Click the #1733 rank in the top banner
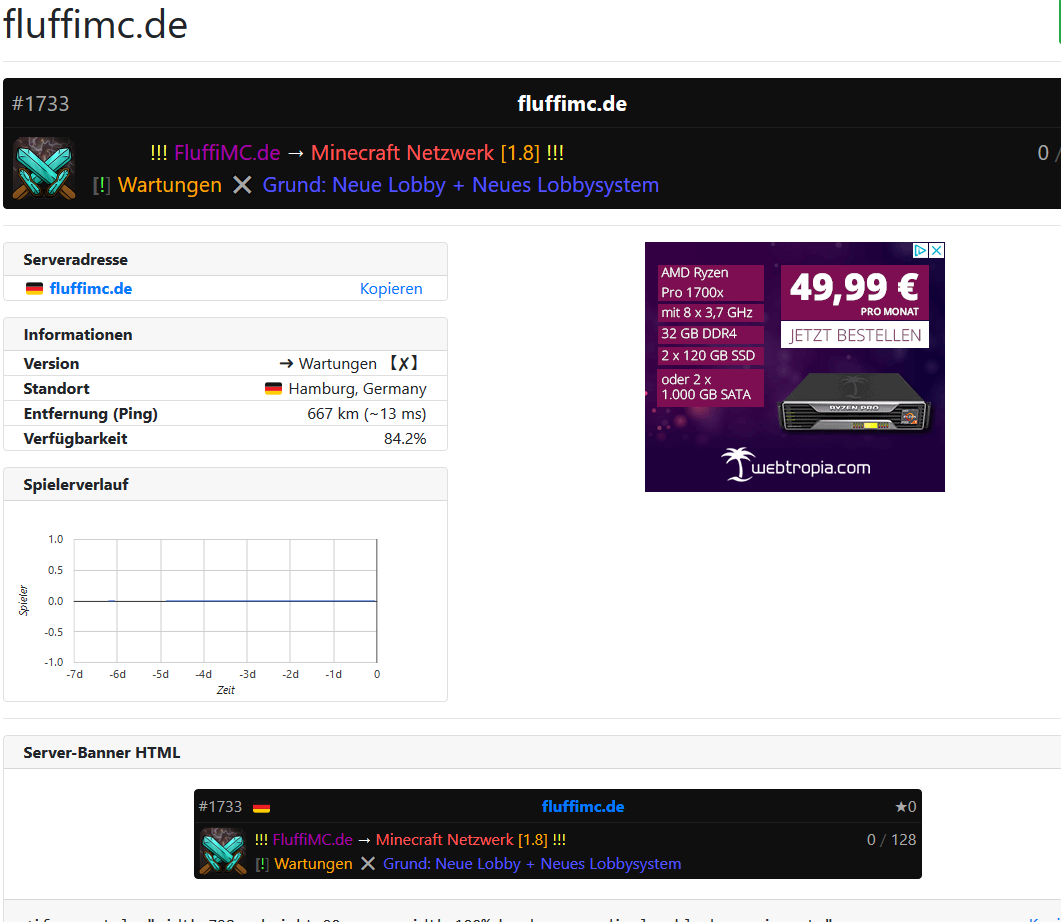This screenshot has width=1061, height=922. 41,104
